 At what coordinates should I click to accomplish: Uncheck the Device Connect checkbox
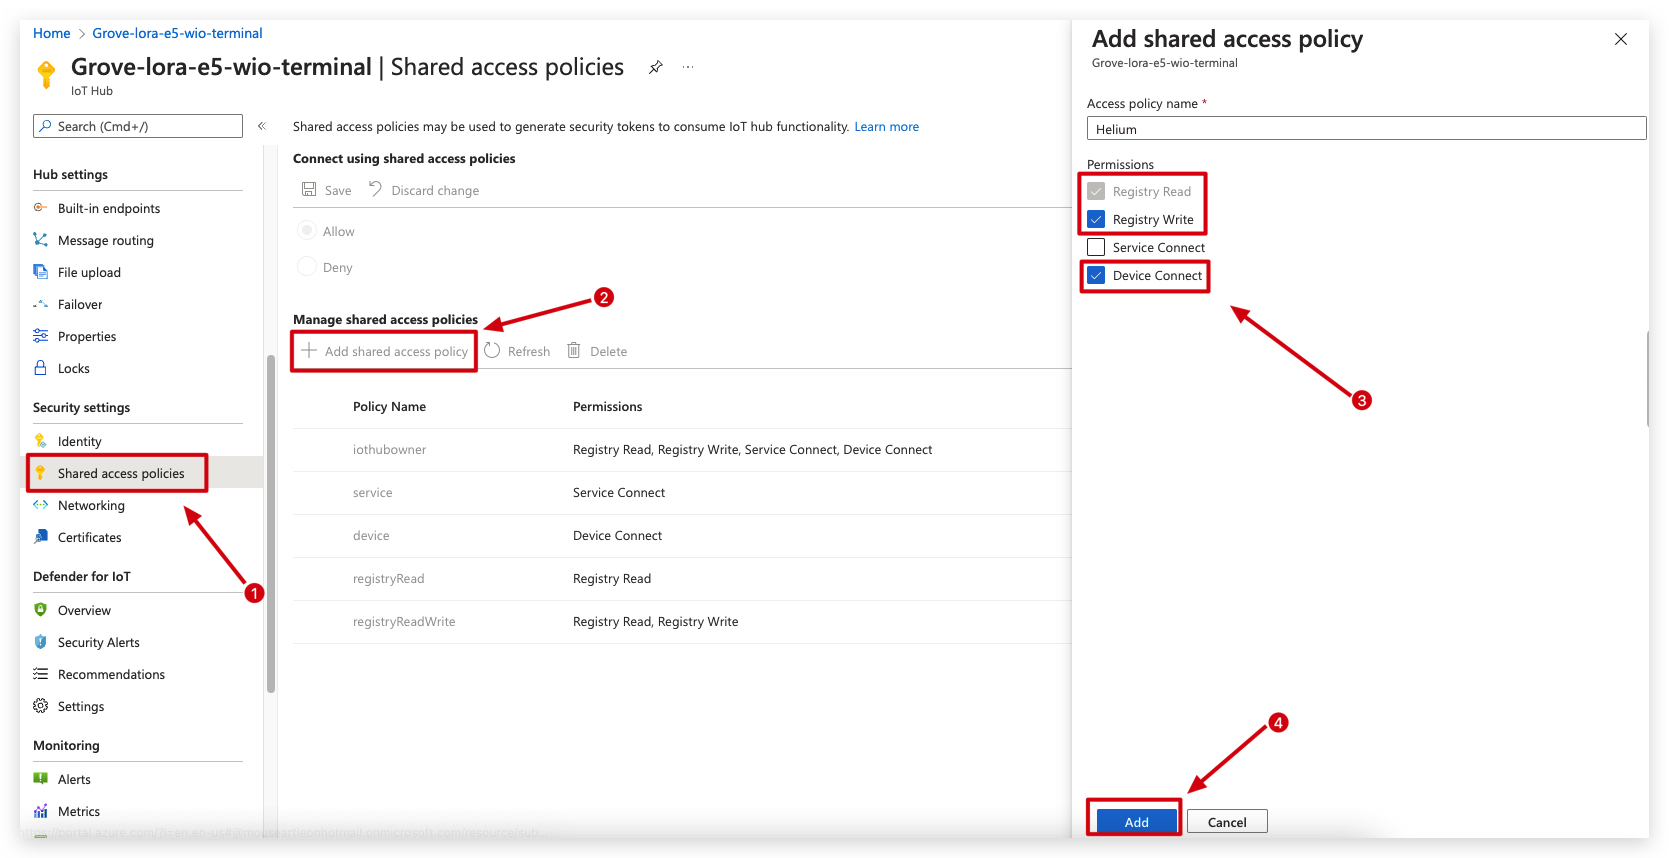click(1096, 275)
